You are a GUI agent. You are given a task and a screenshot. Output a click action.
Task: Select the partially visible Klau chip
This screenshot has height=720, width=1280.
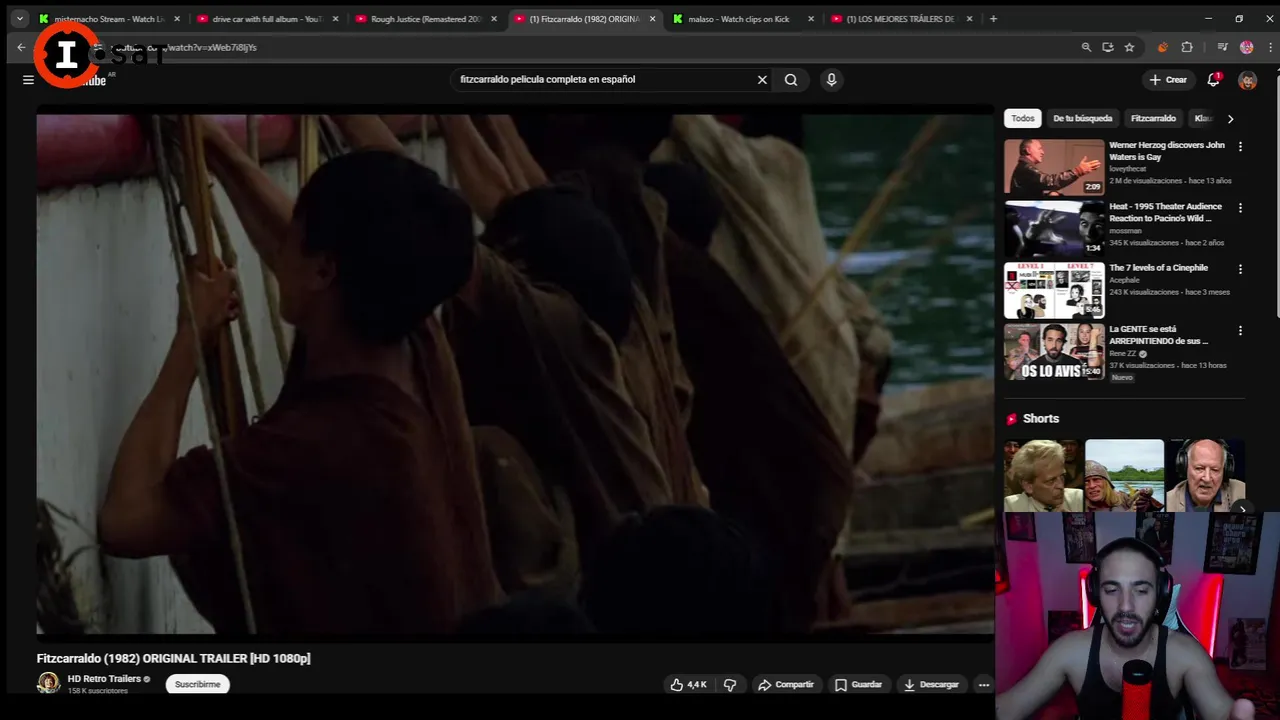pos(1202,118)
